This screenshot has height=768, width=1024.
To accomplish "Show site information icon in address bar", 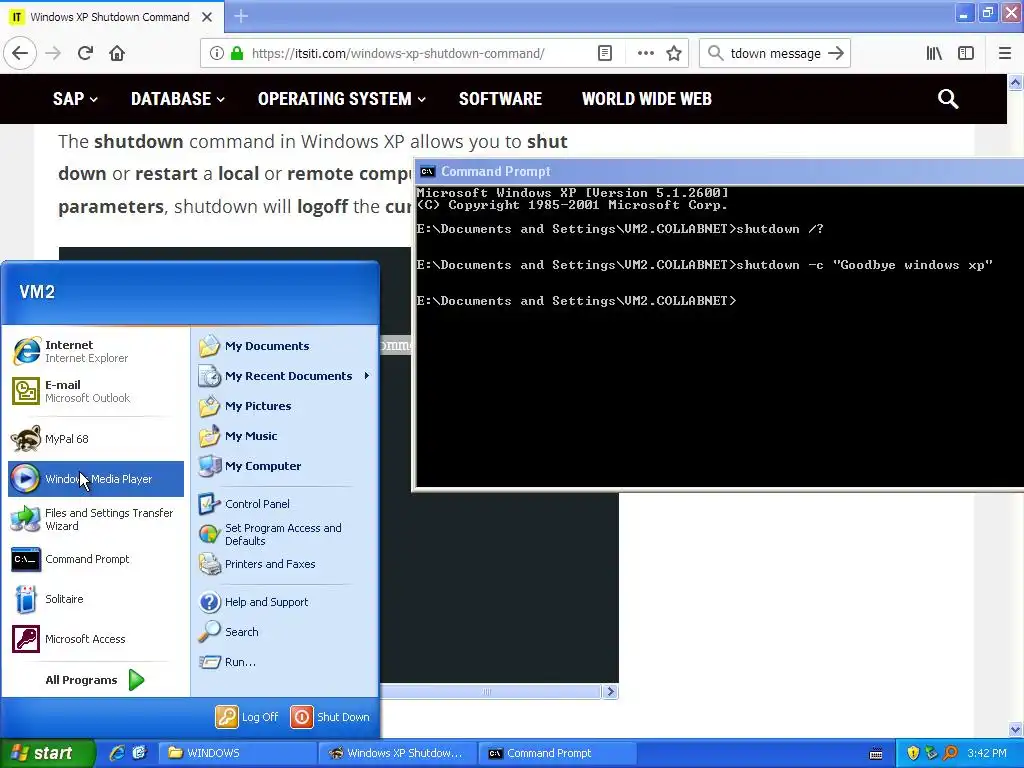I will pos(216,53).
